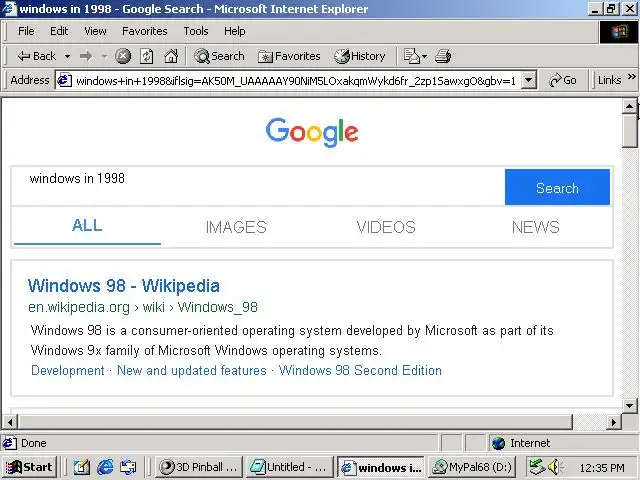This screenshot has width=640, height=480.
Task: Click the horizontal scrollbar thumb
Action: [295, 422]
